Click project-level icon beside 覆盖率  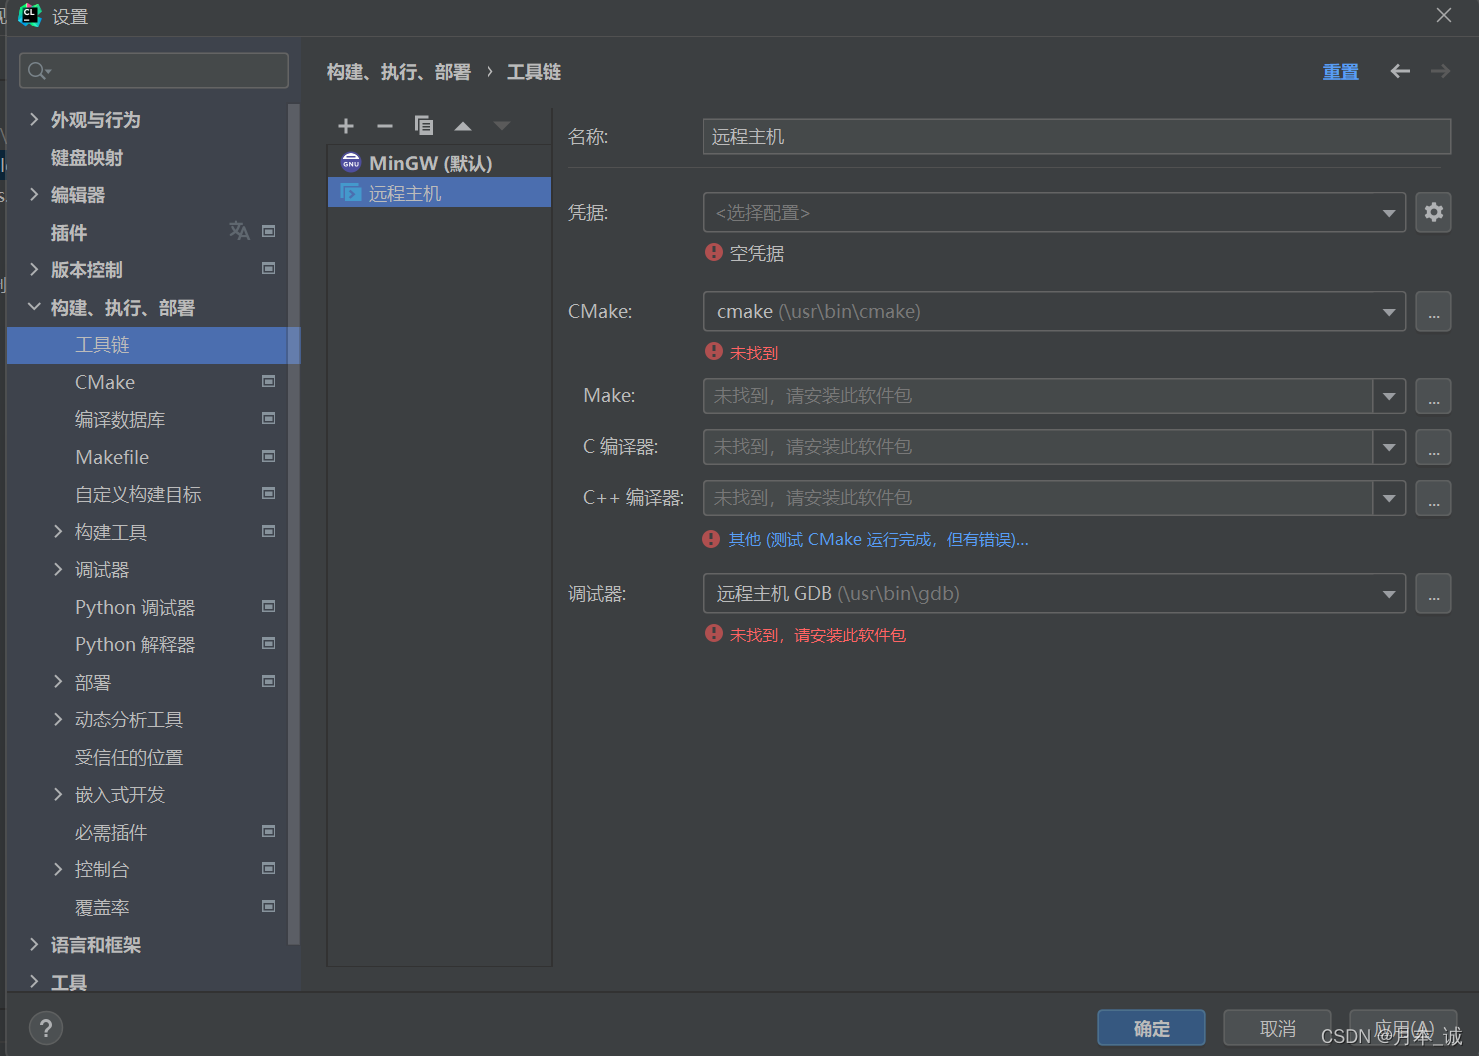click(x=268, y=906)
